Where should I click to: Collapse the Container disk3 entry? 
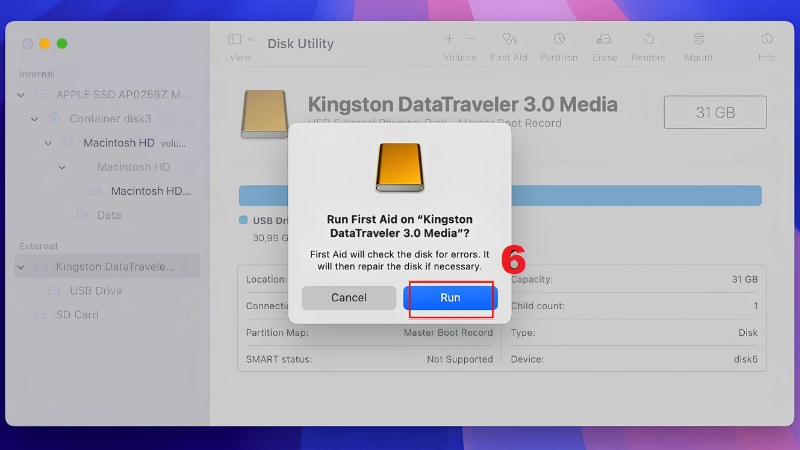pyautogui.click(x=35, y=119)
